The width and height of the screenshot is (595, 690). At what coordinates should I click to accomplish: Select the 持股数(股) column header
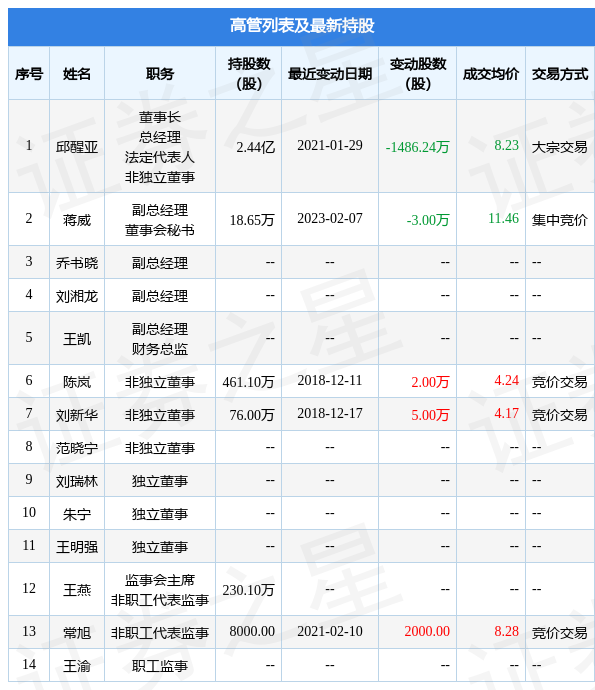[x=249, y=73]
